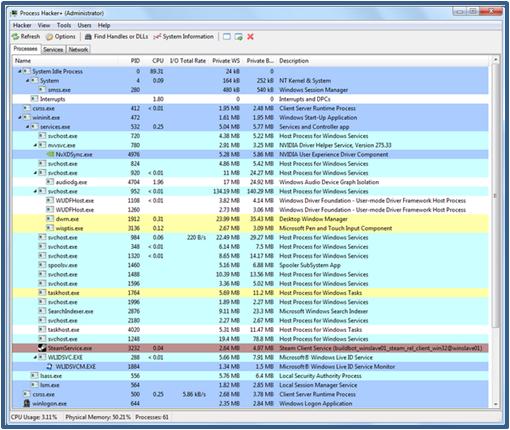Sort by I/O Total Rate column header
510x430 pixels.
[188, 61]
